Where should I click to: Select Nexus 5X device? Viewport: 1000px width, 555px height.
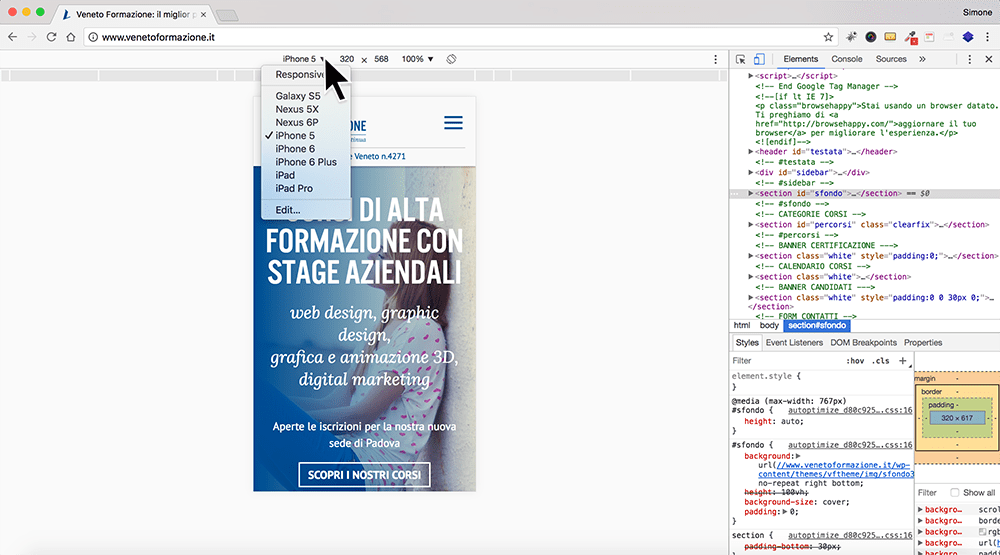297,109
